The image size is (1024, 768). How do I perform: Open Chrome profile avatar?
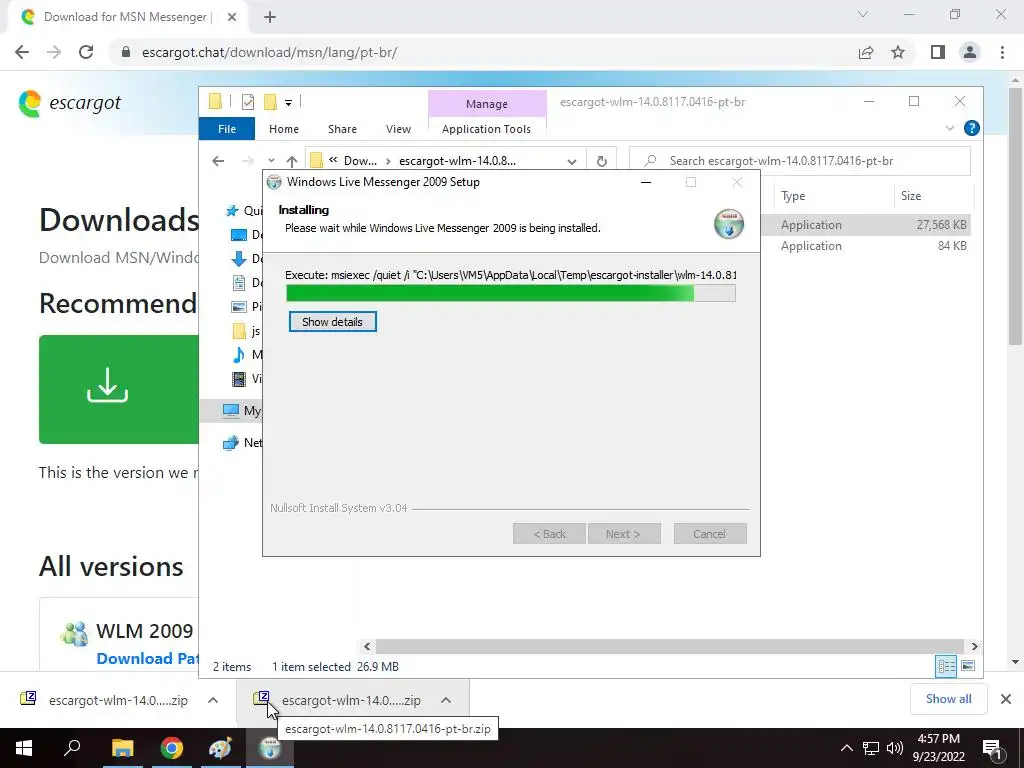click(970, 52)
